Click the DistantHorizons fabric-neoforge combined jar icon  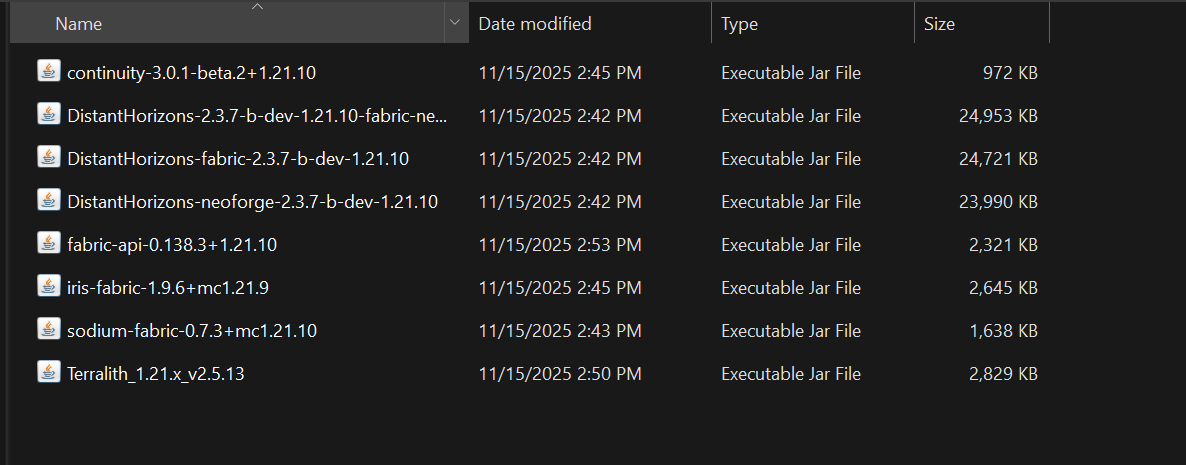[48, 114]
